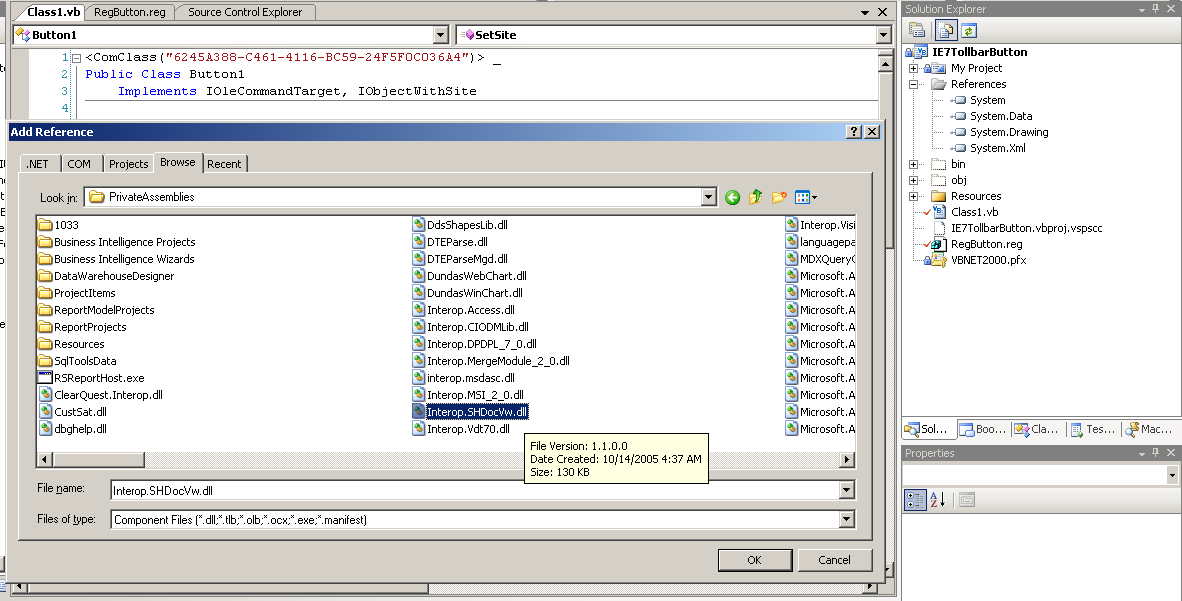This screenshot has height=601, width=1182.
Task: Collapse the ComClass code region
Action: click(76, 58)
